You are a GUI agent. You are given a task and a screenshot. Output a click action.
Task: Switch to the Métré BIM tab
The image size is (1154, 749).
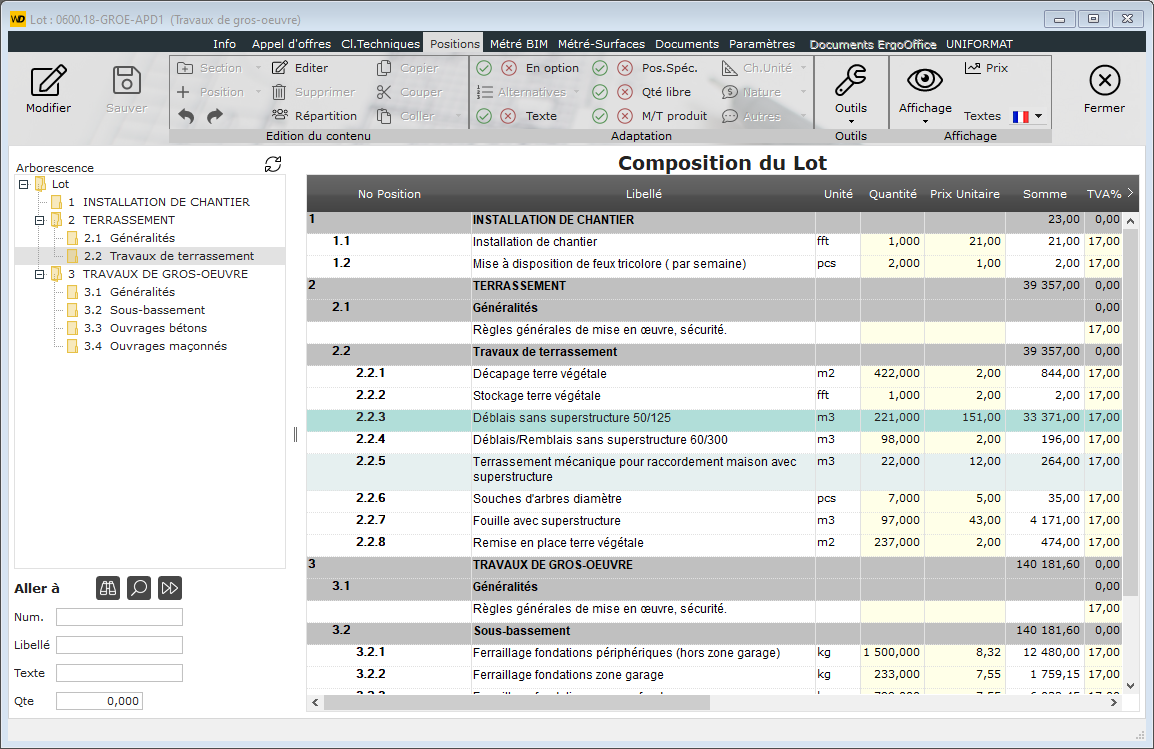tap(518, 44)
